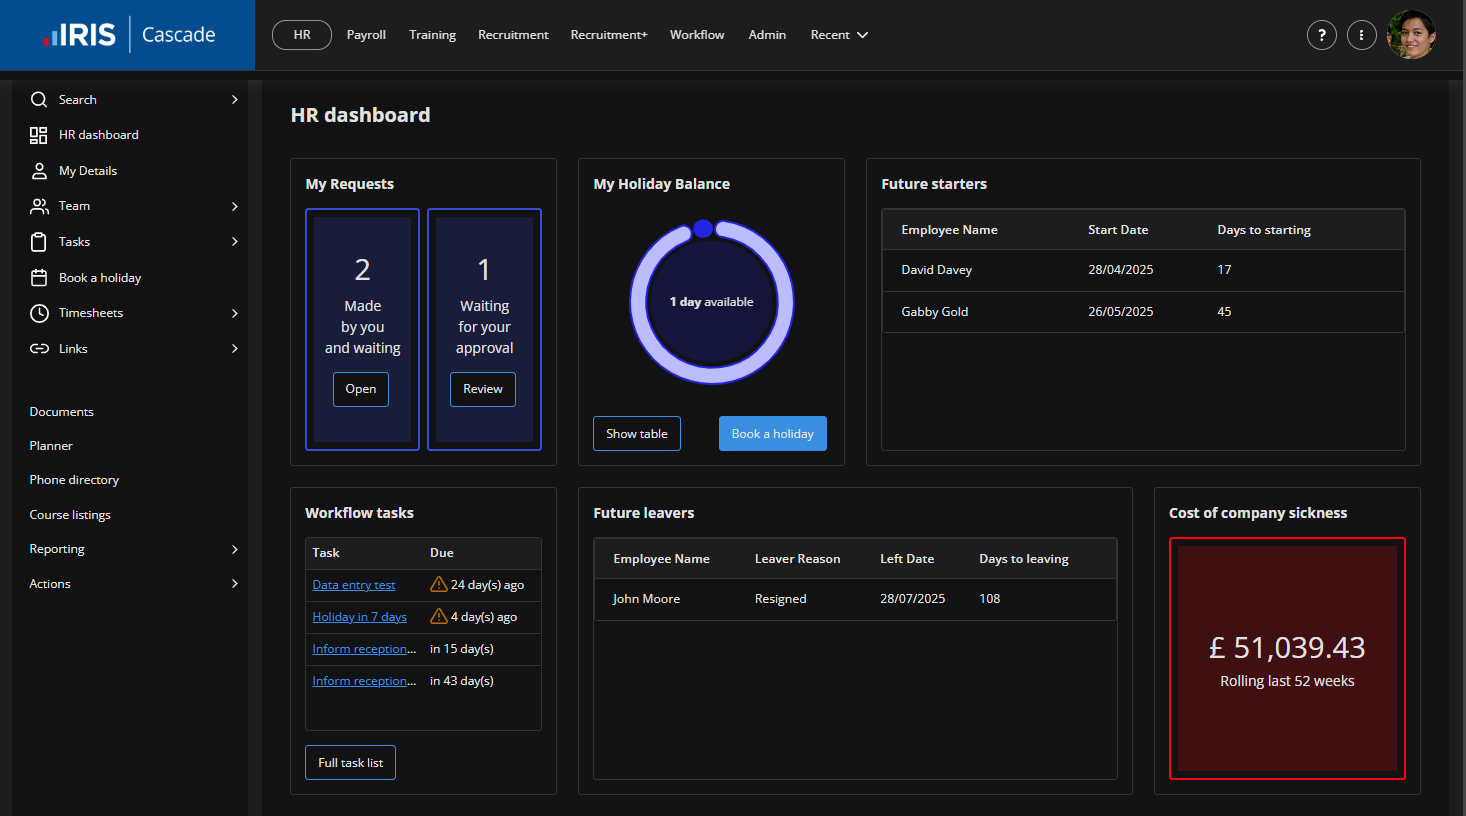Open the Recent dropdown in top navigation
The height and width of the screenshot is (816, 1466).
[x=839, y=35]
